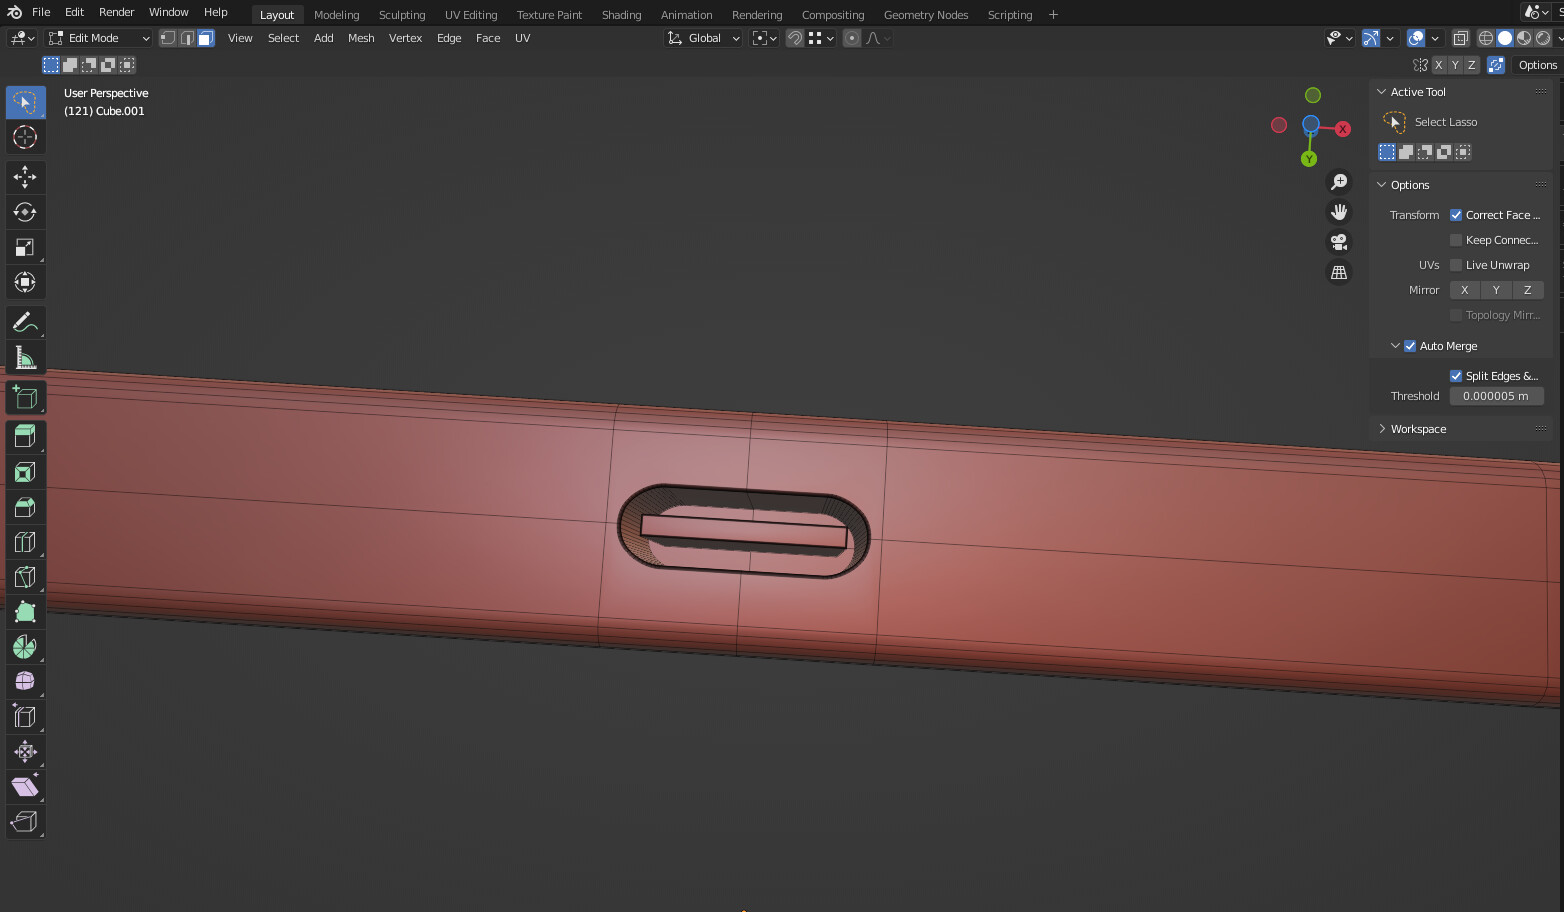Switch to face select mode
This screenshot has height=912, width=1564.
(x=206, y=38)
